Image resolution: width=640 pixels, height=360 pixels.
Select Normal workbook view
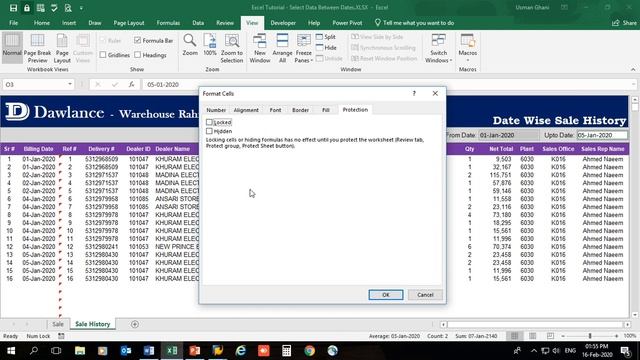[12, 47]
